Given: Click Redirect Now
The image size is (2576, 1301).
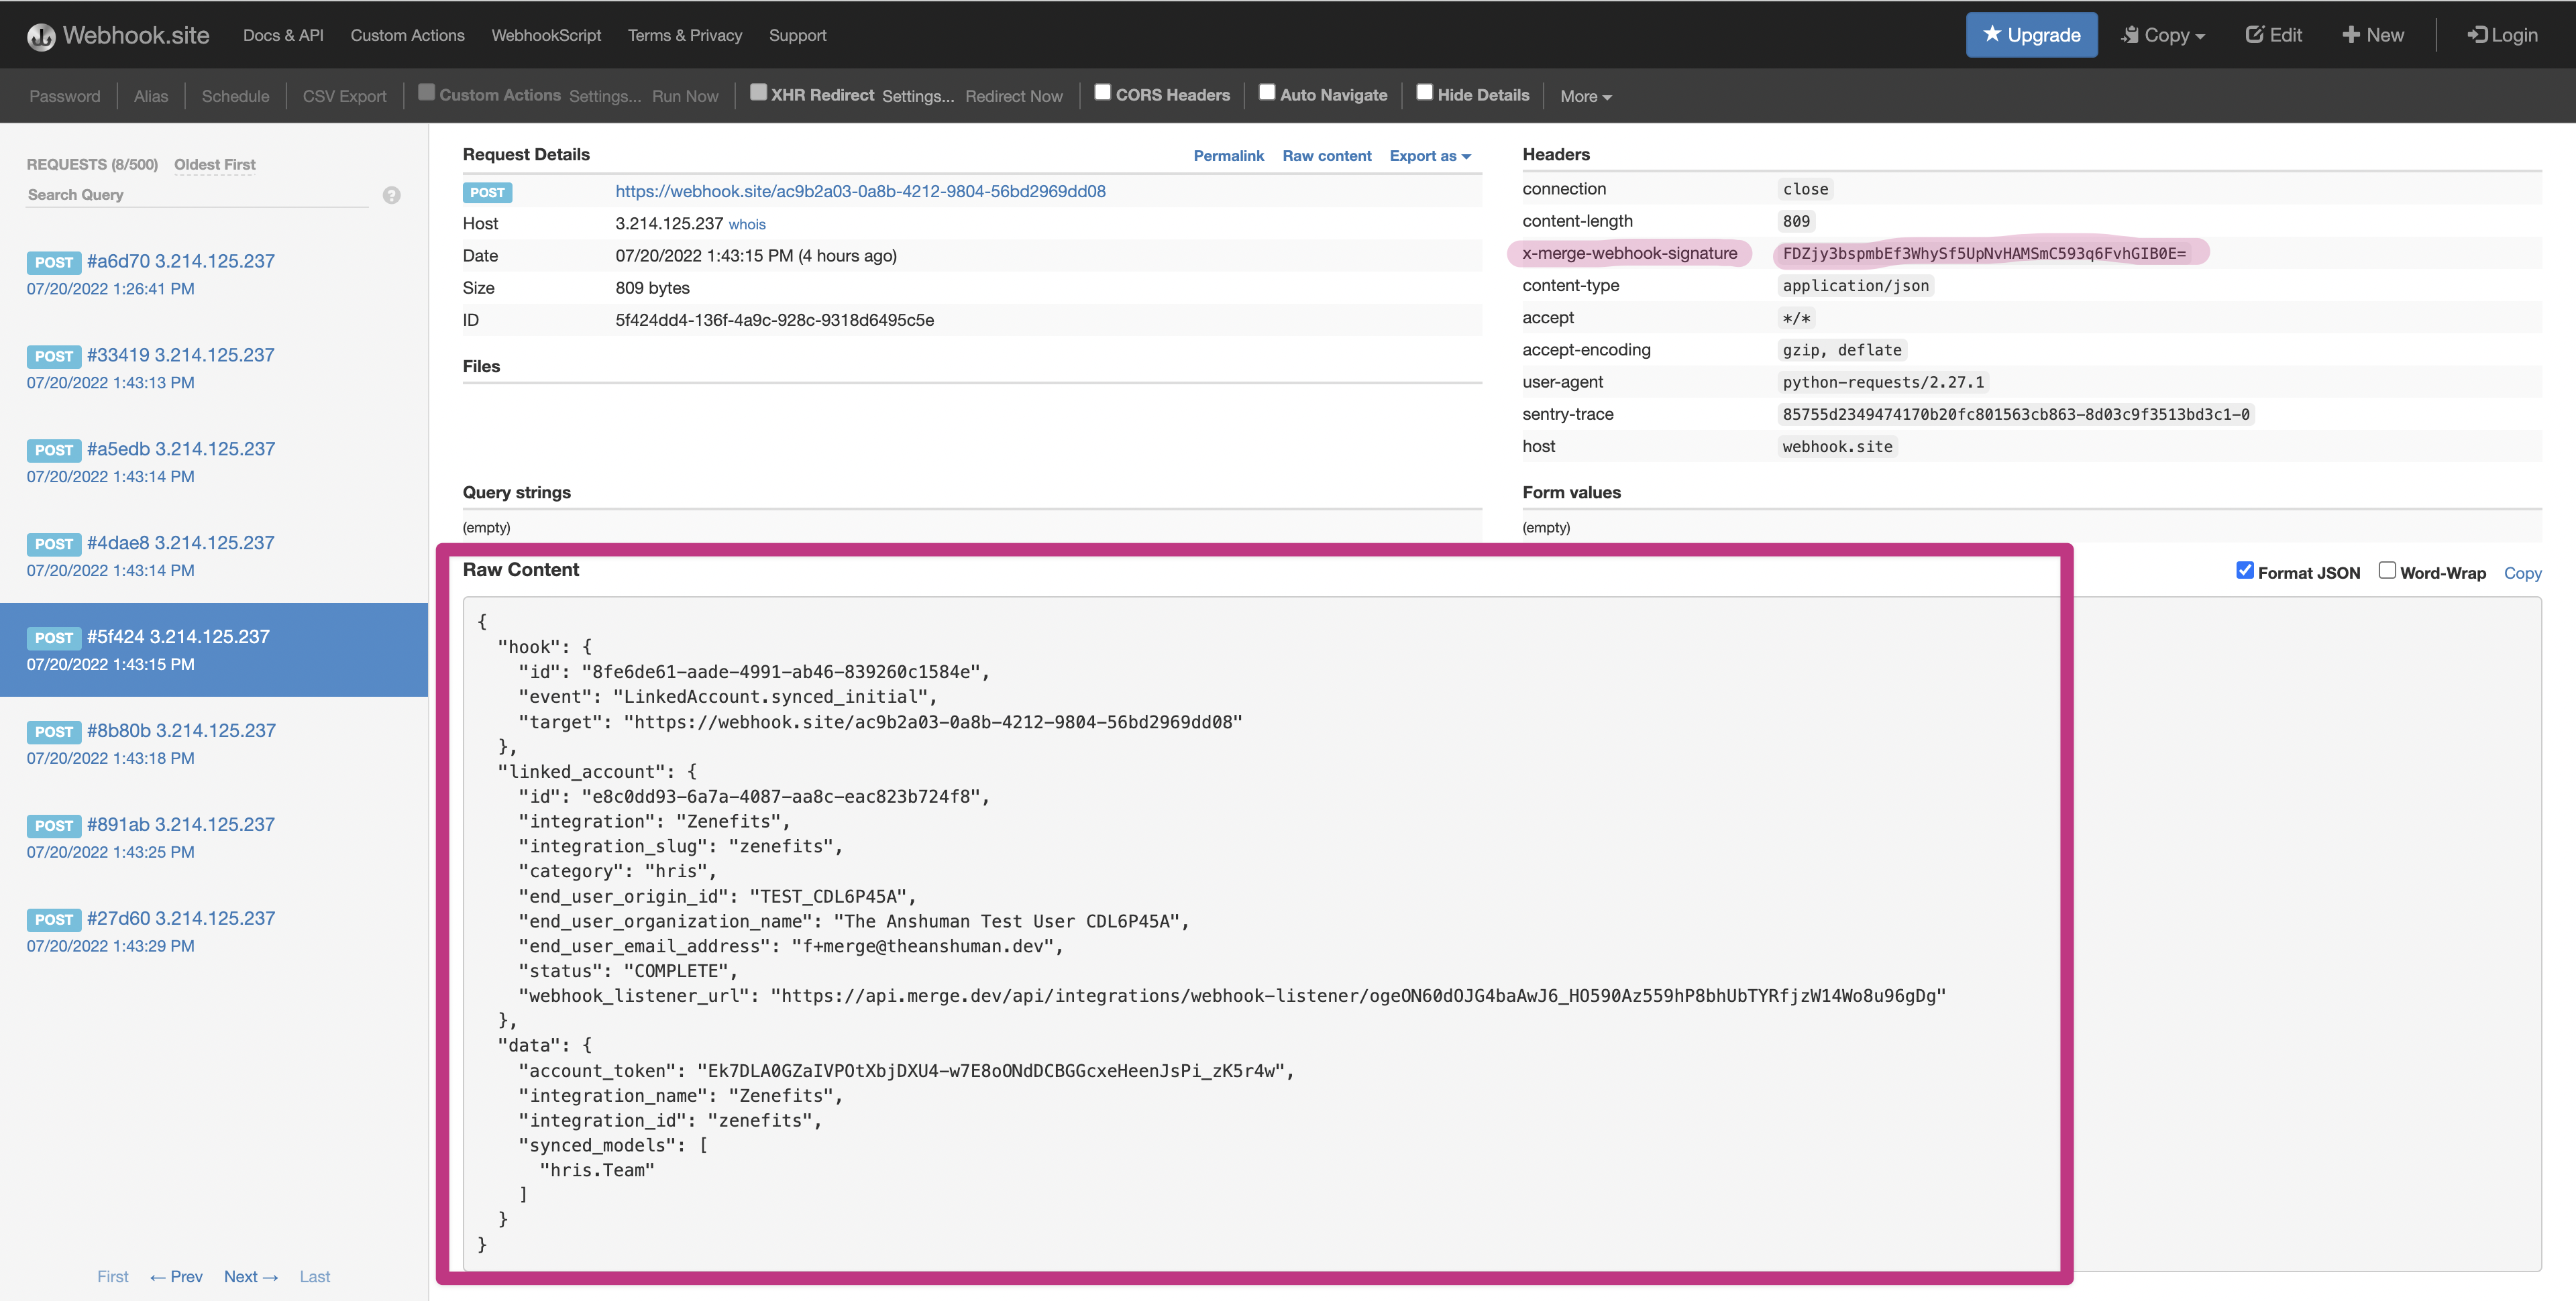Looking at the screenshot, I should tap(1013, 96).
